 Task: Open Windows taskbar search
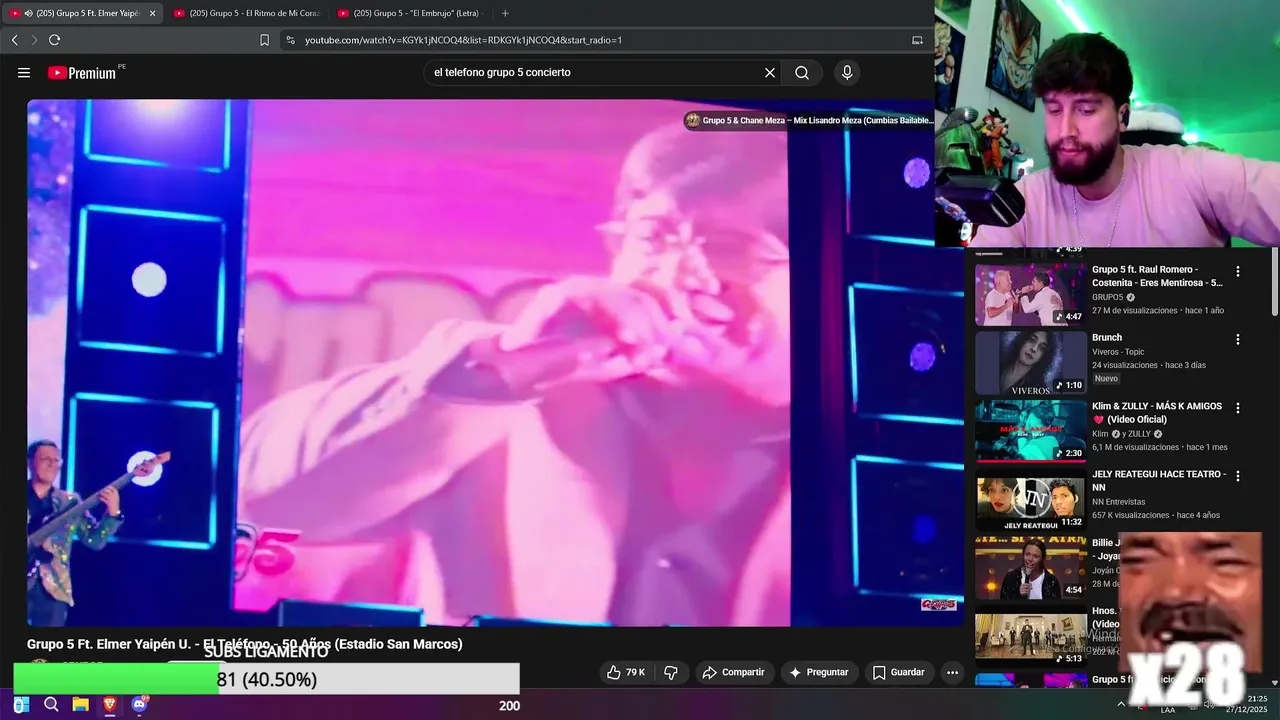(x=51, y=705)
